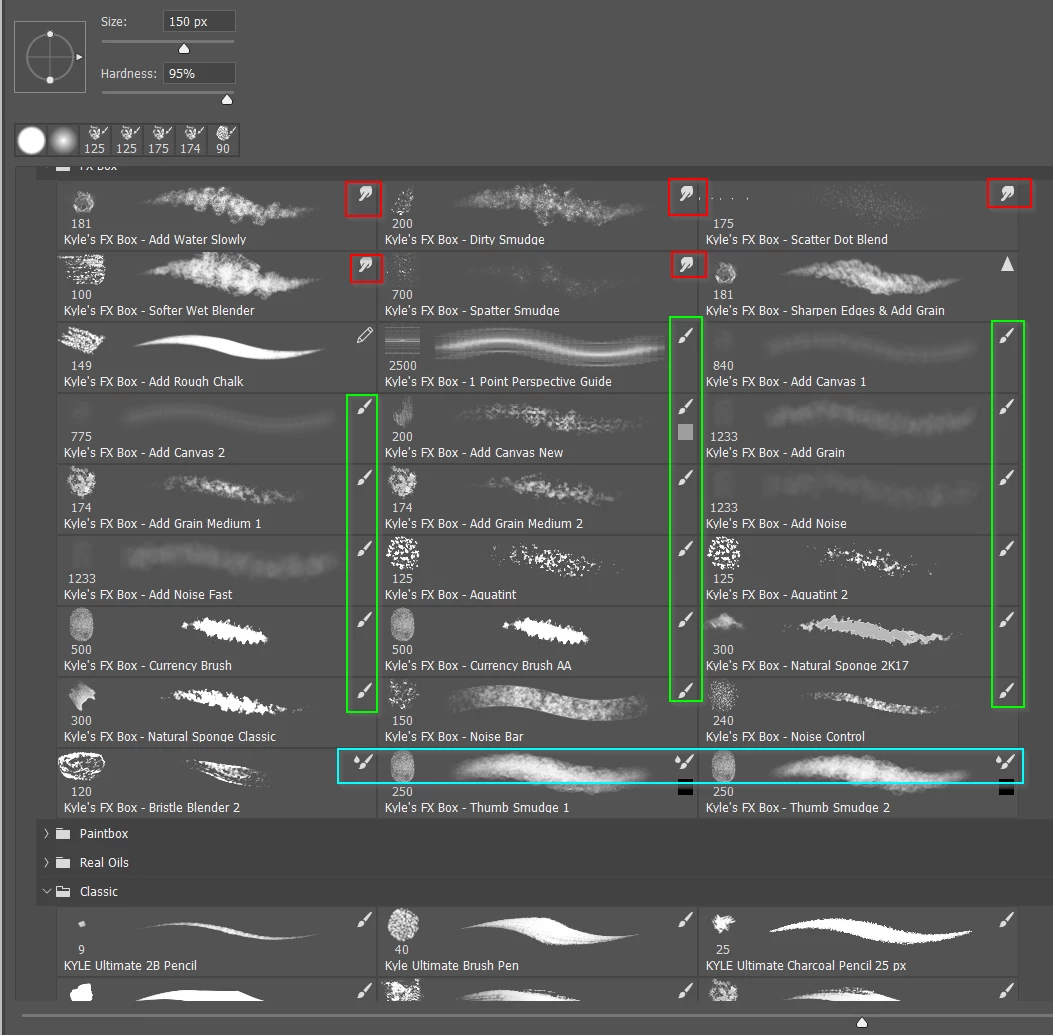Click the Hardness percentage field
This screenshot has width=1053, height=1035.
point(199,73)
